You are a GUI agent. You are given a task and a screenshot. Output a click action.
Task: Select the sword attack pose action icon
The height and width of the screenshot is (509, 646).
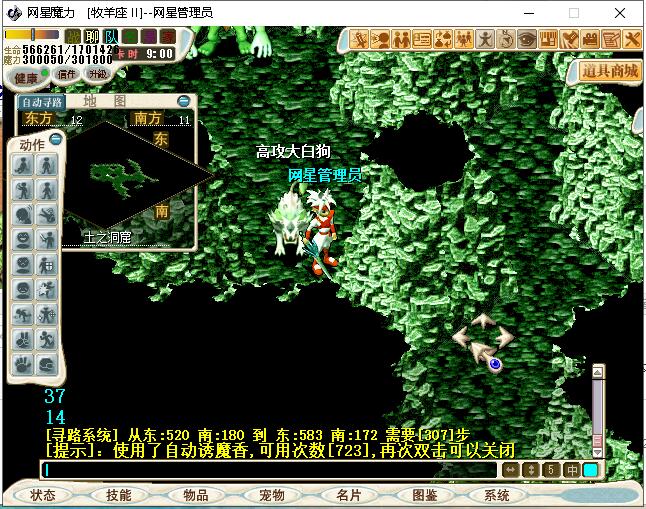click(x=47, y=240)
